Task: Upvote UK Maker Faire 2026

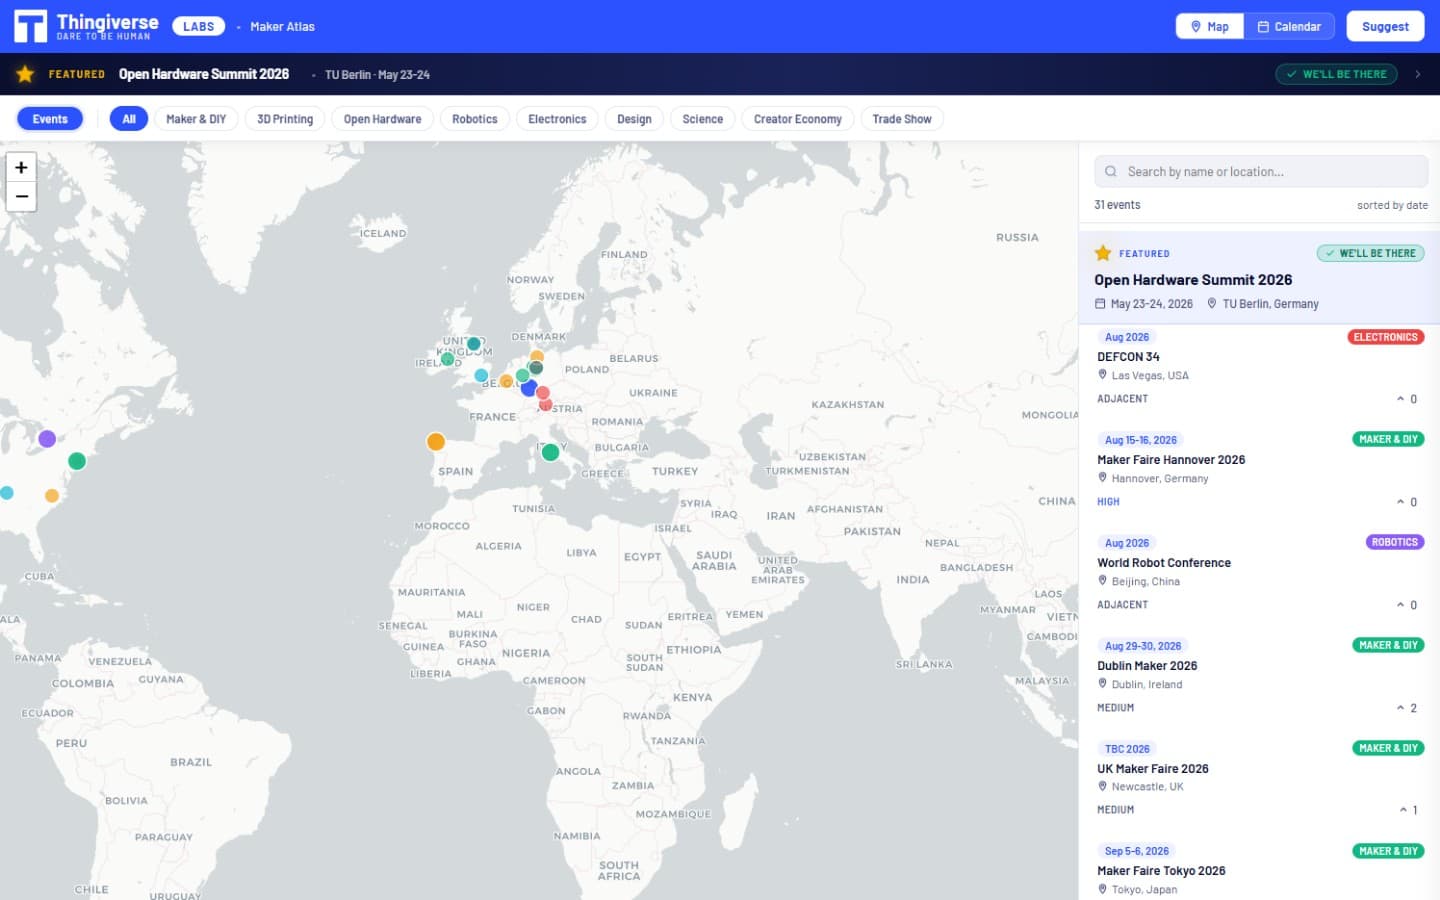Action: coord(1408,810)
